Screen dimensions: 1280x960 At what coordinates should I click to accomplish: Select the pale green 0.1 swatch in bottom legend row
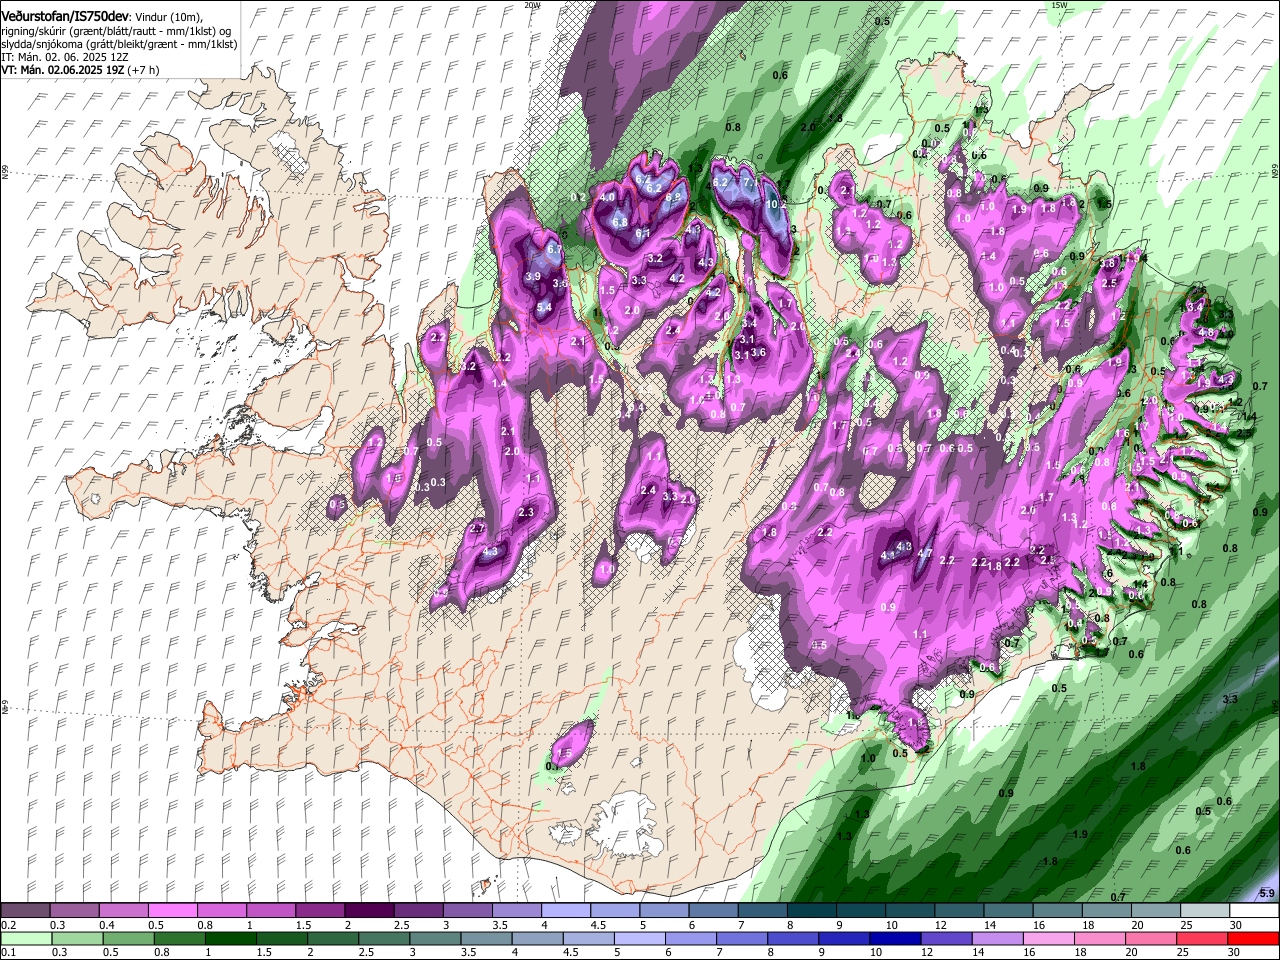click(26, 939)
